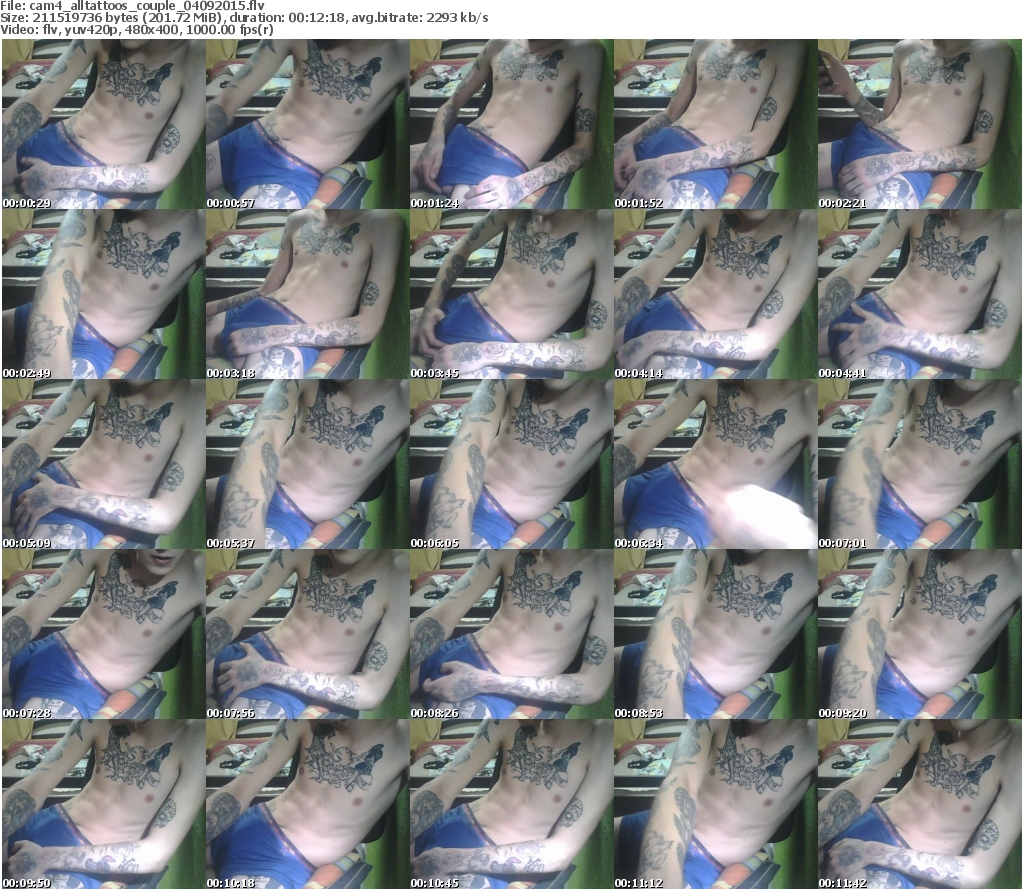This screenshot has width=1024, height=889.
Task: Click the thumbnail labeled 00:09:20
Action: (920, 634)
